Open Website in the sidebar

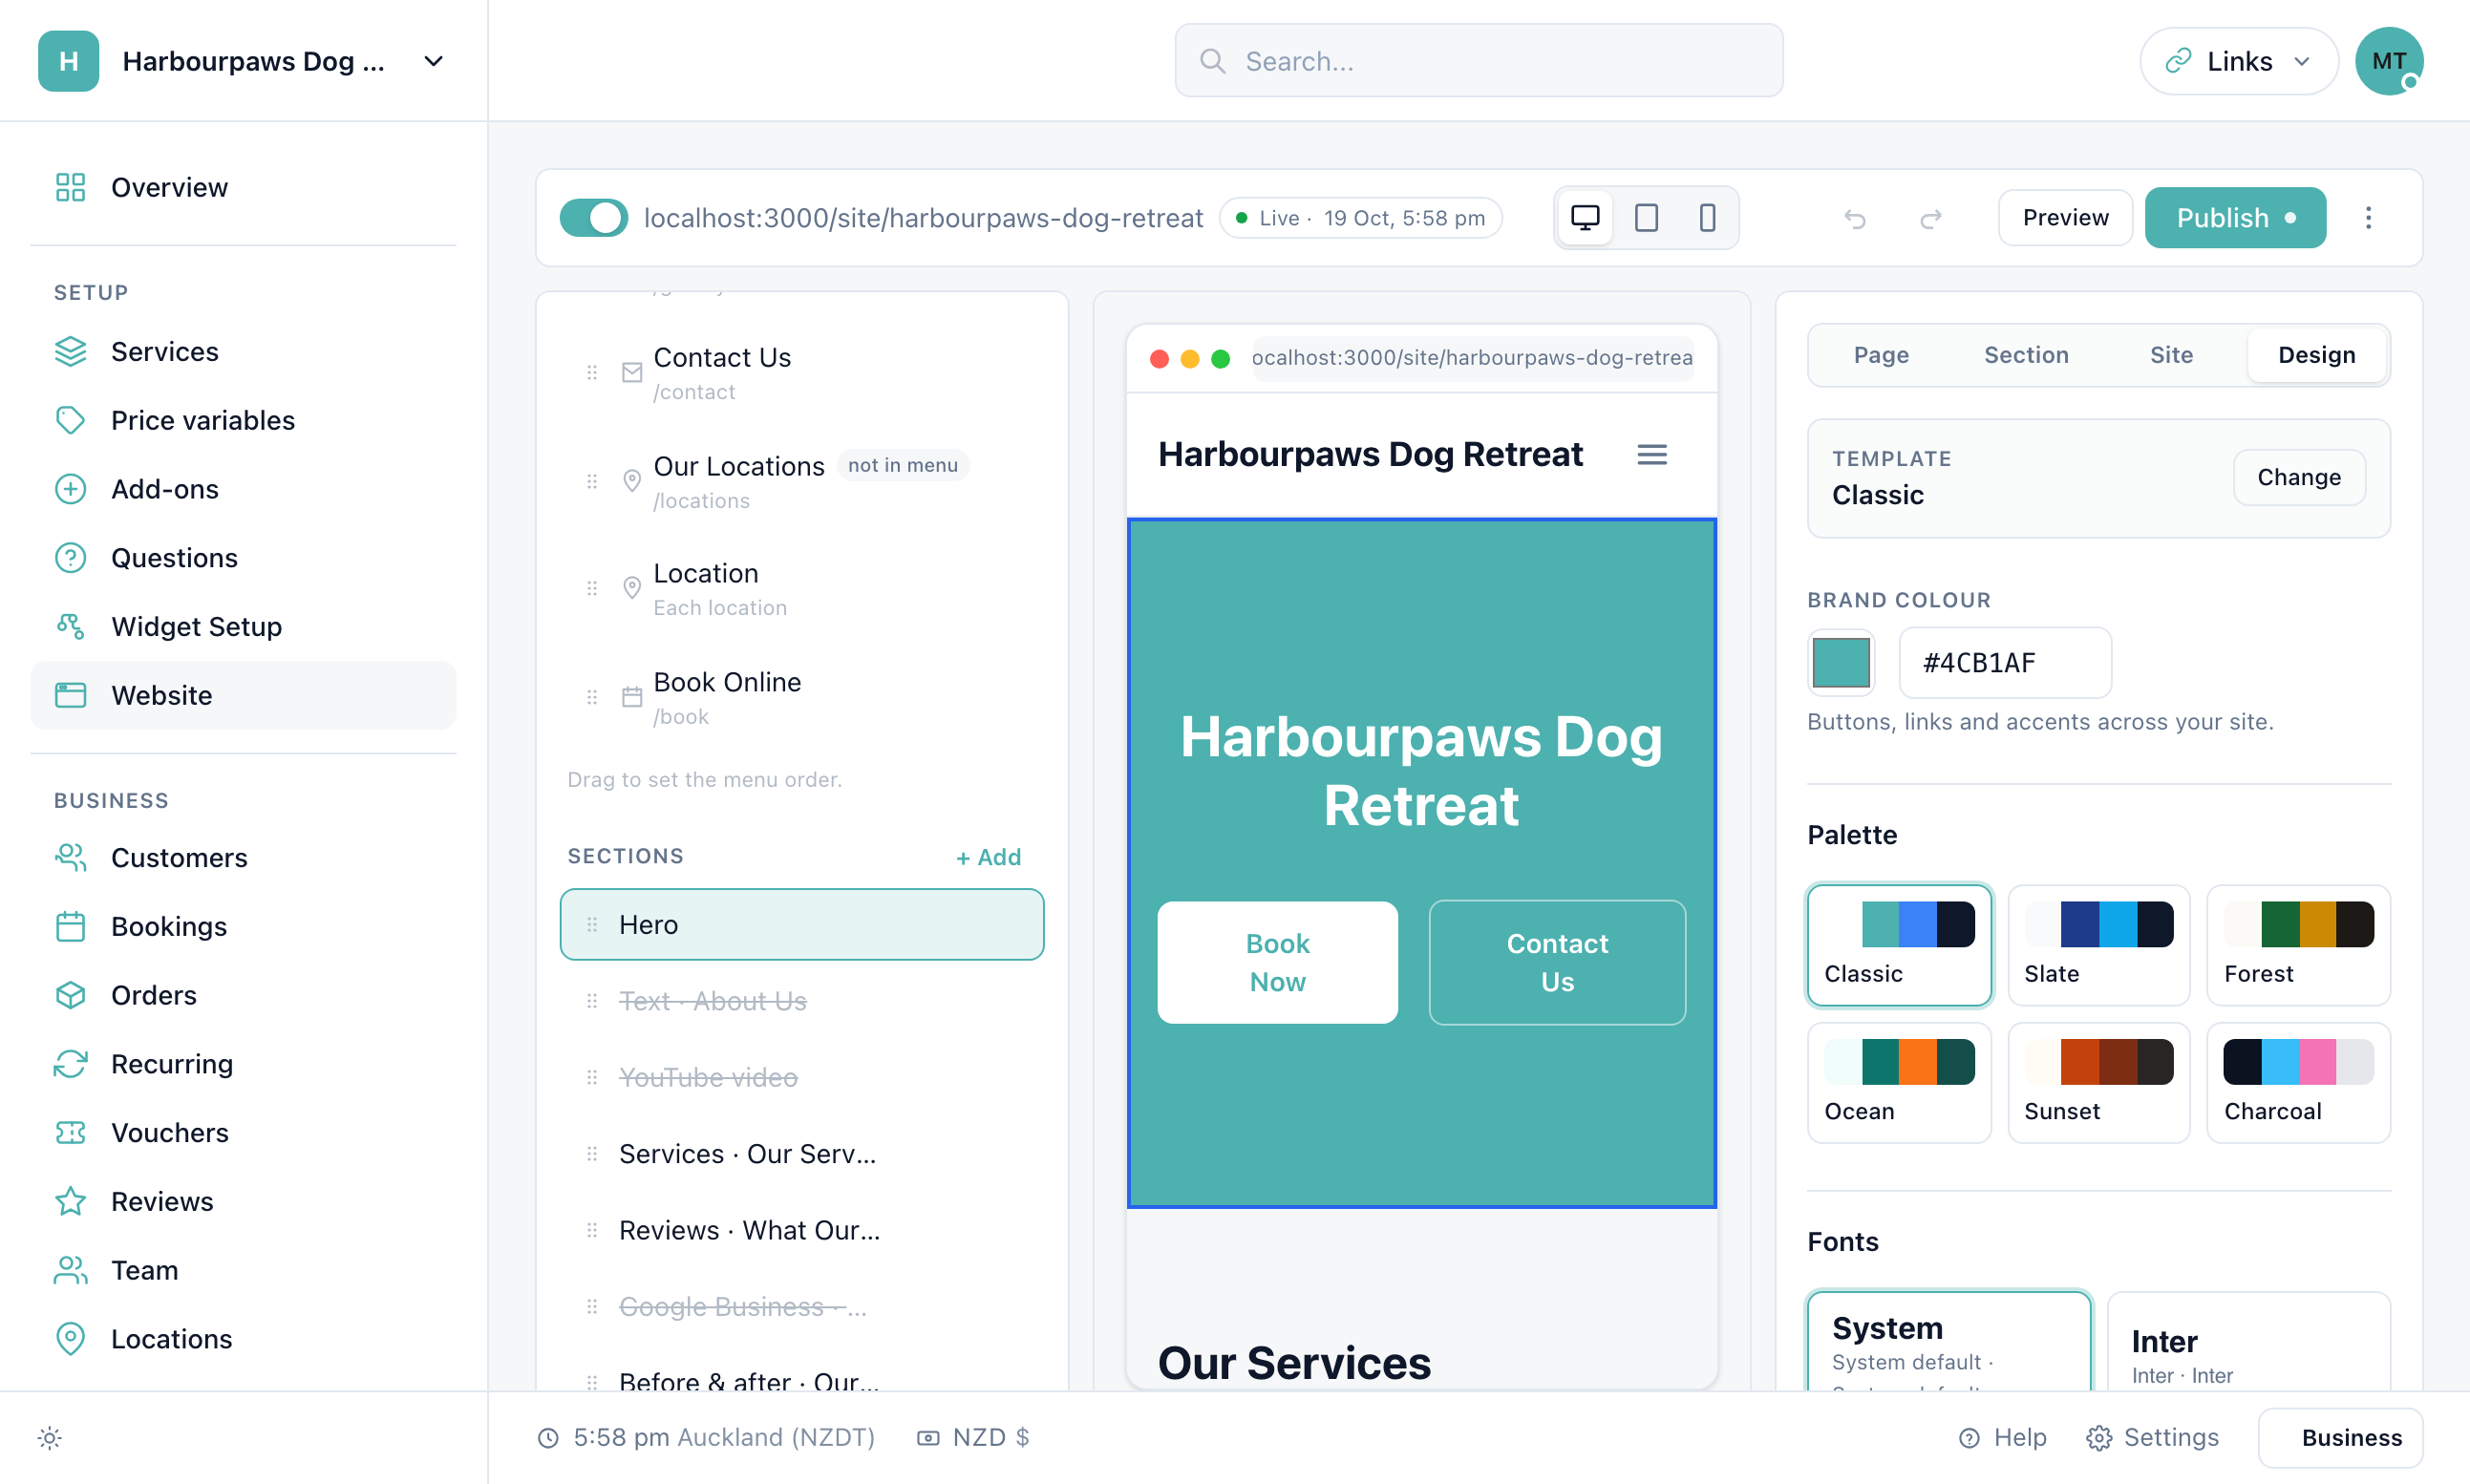(x=244, y=695)
